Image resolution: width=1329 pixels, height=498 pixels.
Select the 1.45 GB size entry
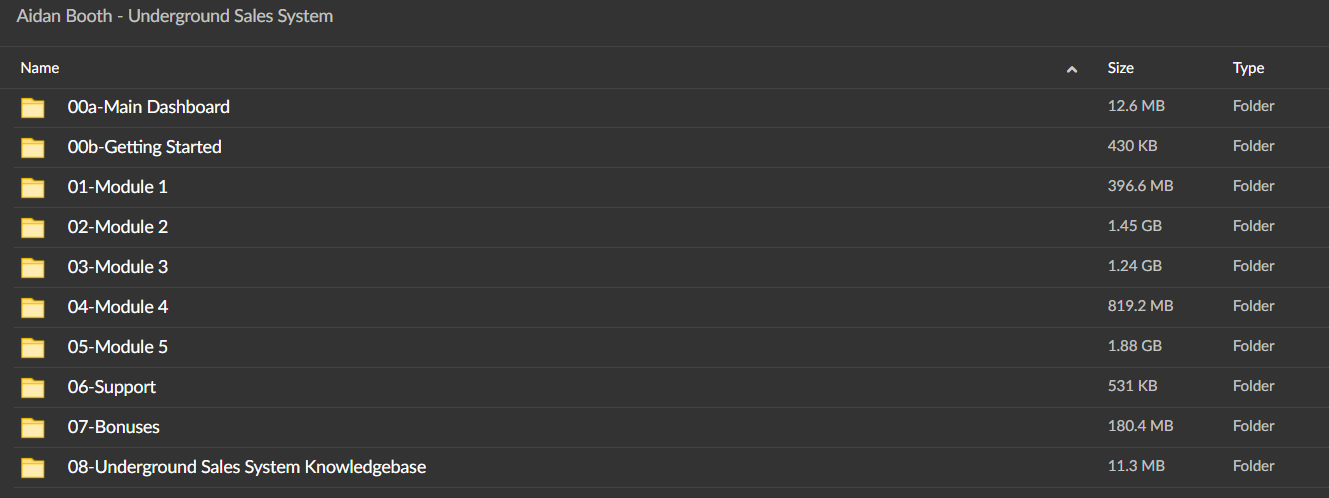click(1135, 226)
